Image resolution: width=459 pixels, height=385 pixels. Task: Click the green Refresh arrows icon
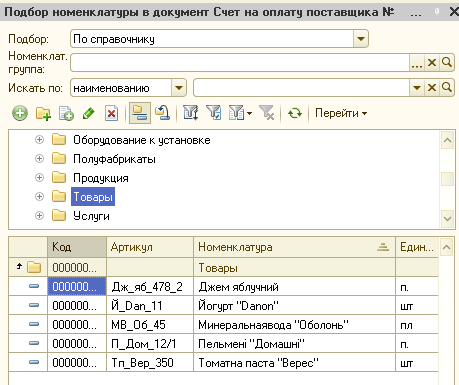295,113
